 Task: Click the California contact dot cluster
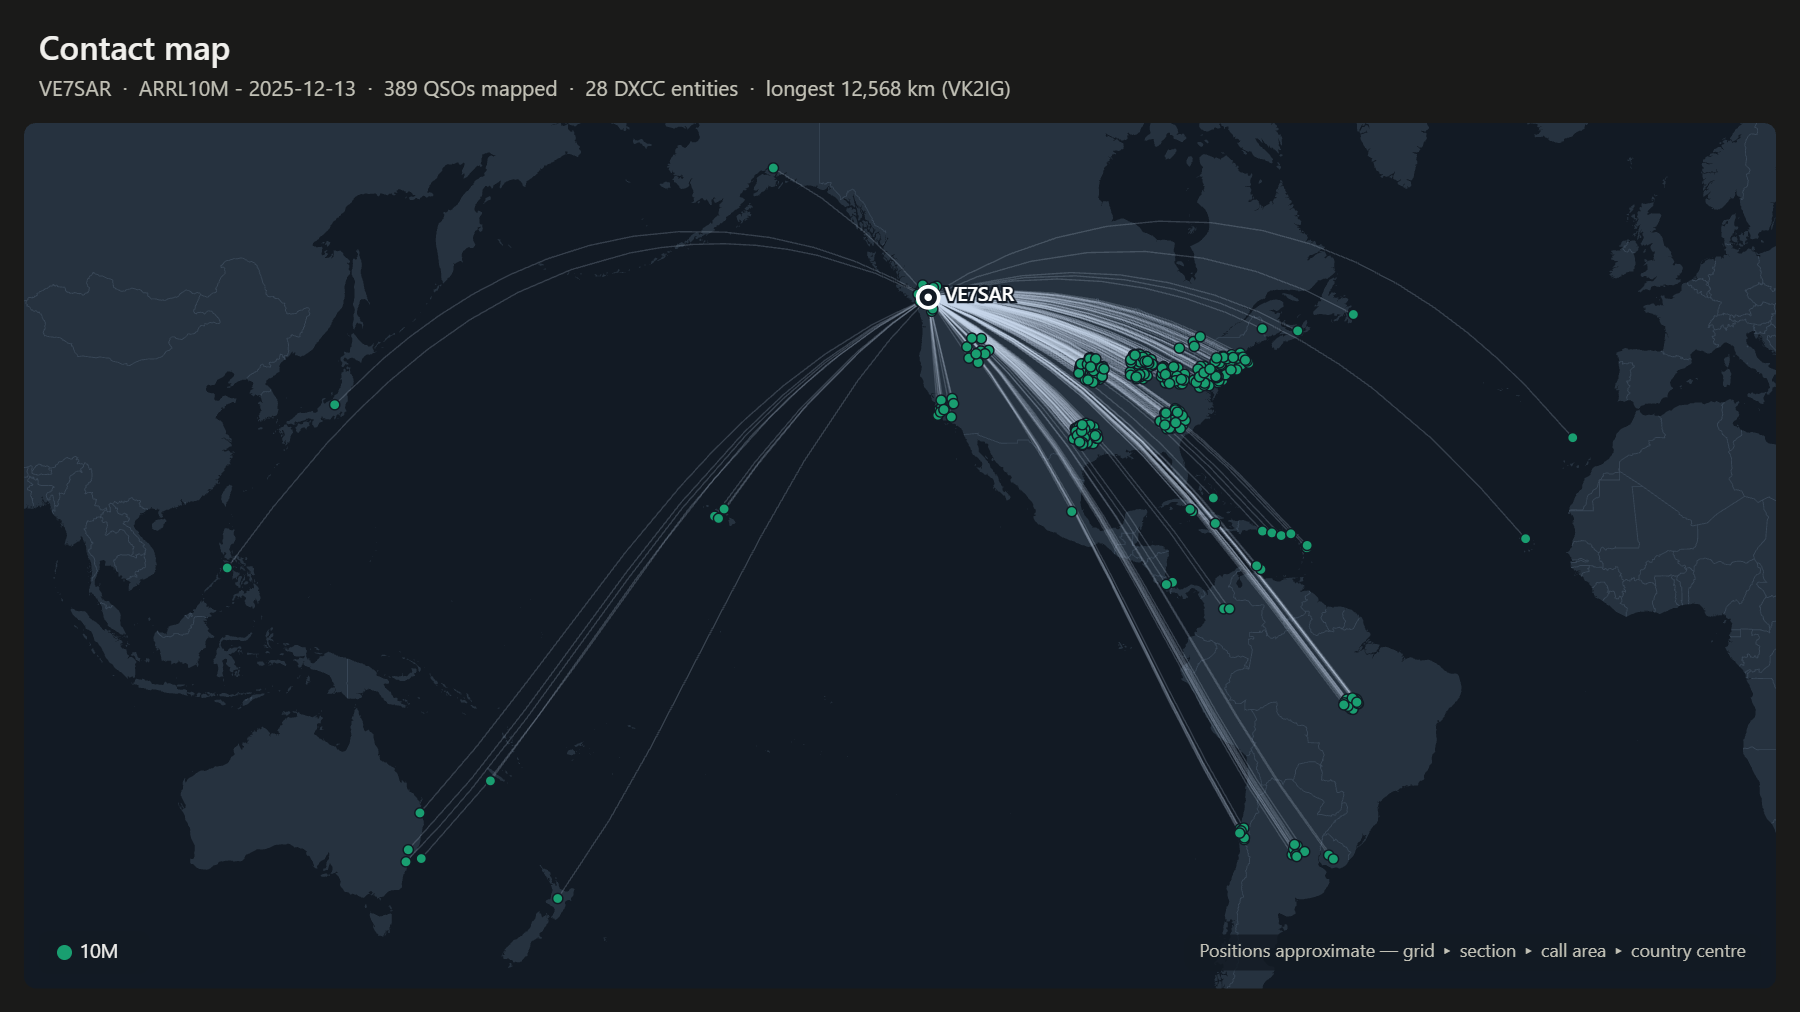click(x=946, y=407)
